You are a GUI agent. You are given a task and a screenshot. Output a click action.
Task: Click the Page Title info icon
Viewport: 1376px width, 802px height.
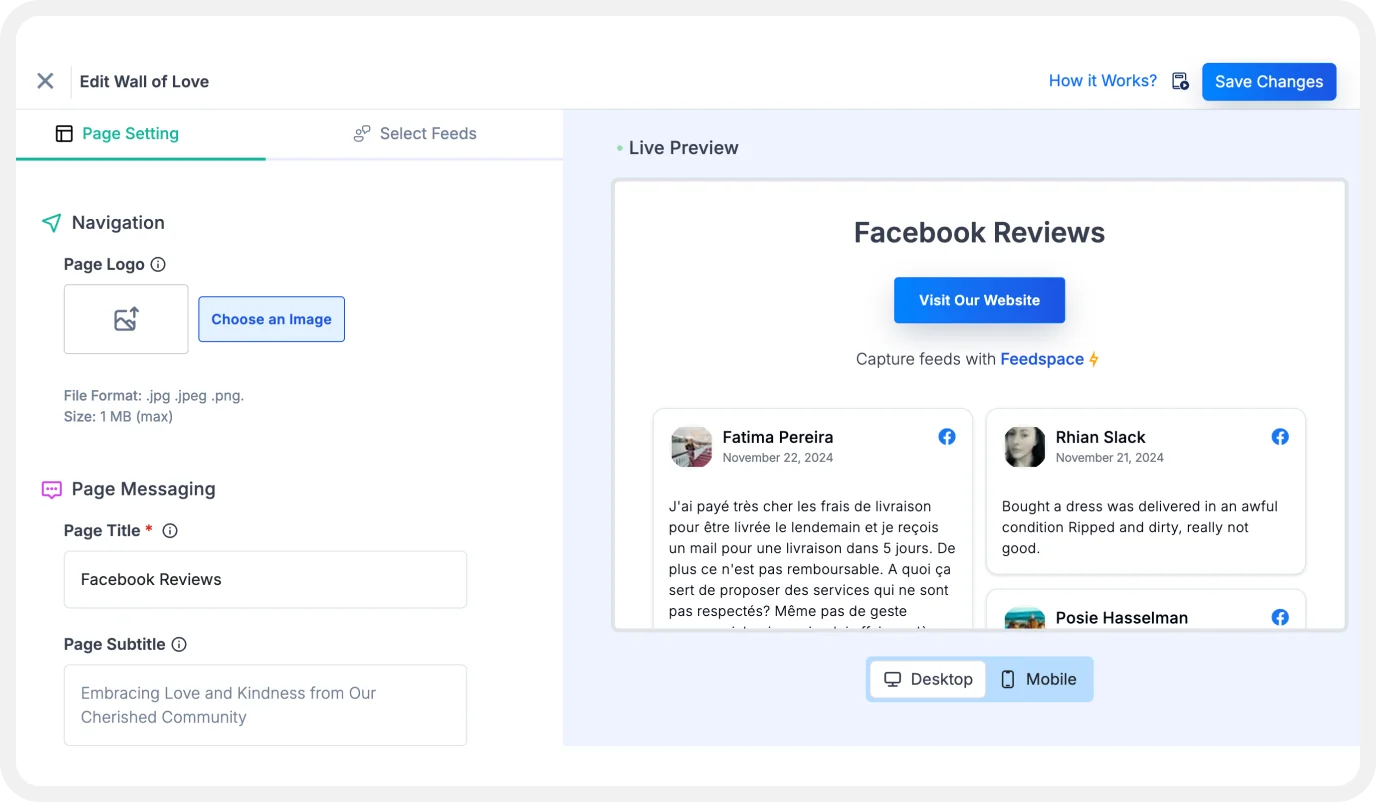pyautogui.click(x=170, y=531)
